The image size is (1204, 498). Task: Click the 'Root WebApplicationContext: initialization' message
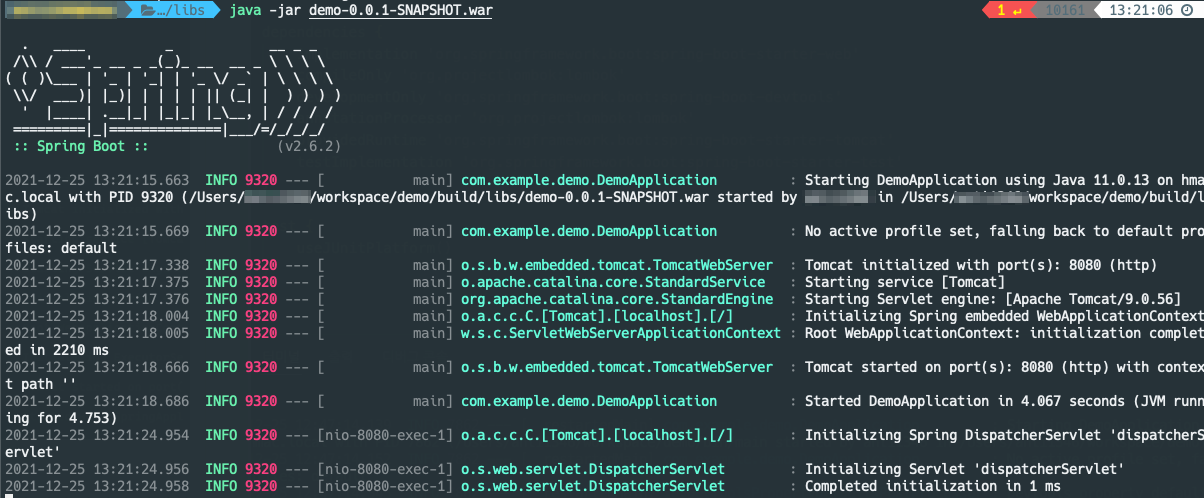tap(1004, 333)
